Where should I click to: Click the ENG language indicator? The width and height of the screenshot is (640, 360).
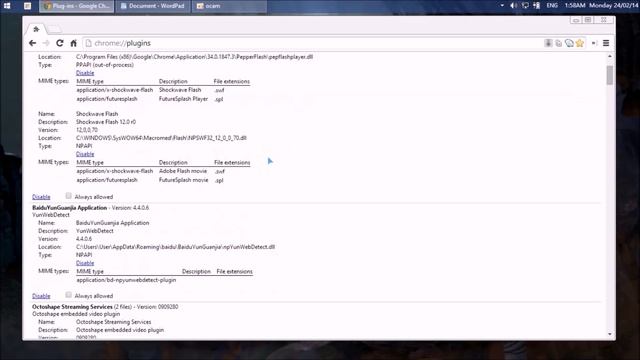[552, 6]
